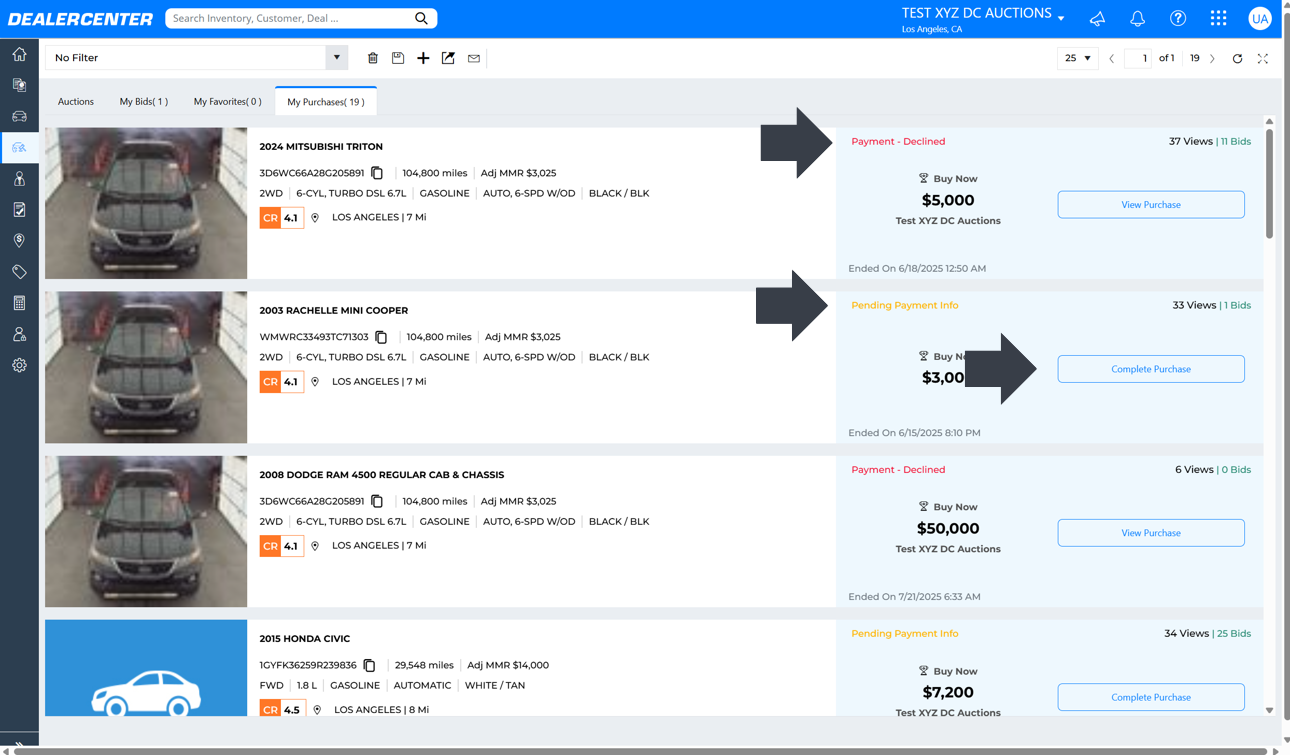1290x755 pixels.
Task: Open the page size dropdown showing 25
Action: click(x=1077, y=58)
